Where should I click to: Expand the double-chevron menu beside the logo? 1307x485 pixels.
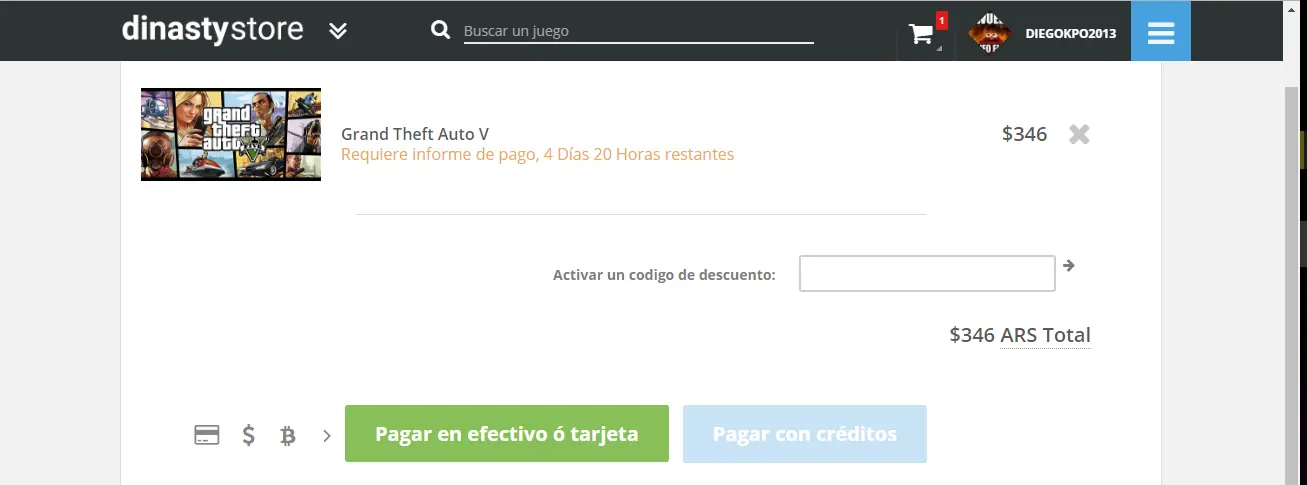pos(338,31)
